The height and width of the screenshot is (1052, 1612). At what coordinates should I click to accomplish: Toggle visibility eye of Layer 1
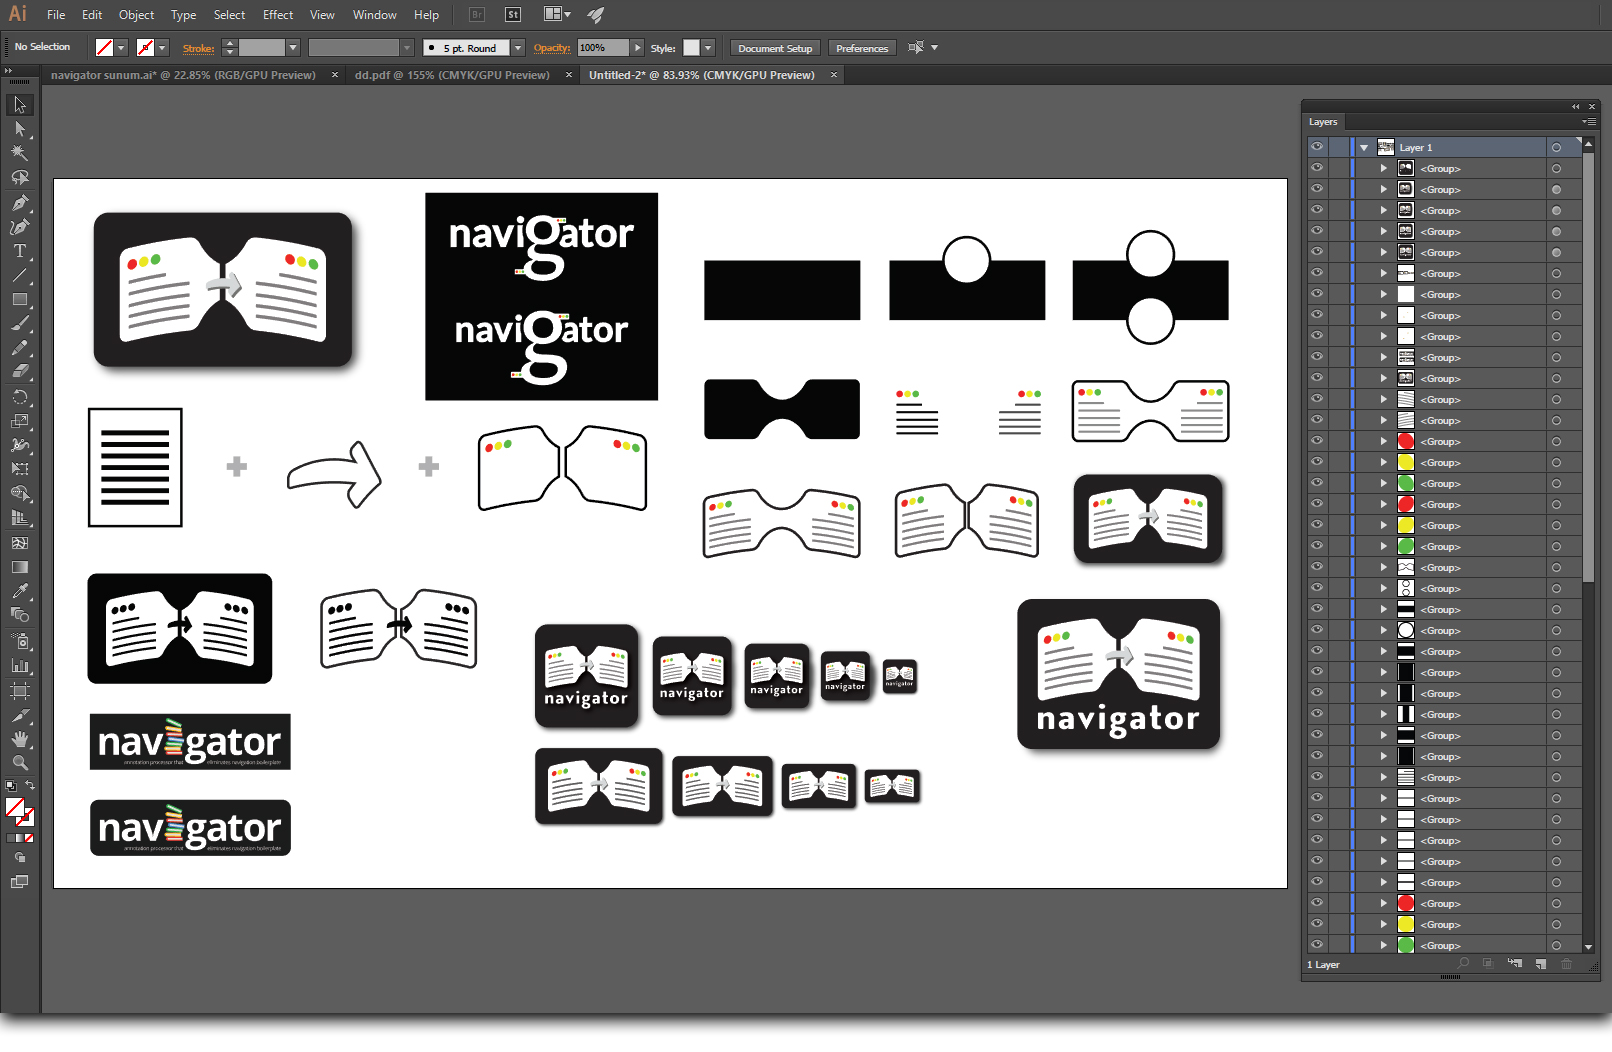(1317, 147)
